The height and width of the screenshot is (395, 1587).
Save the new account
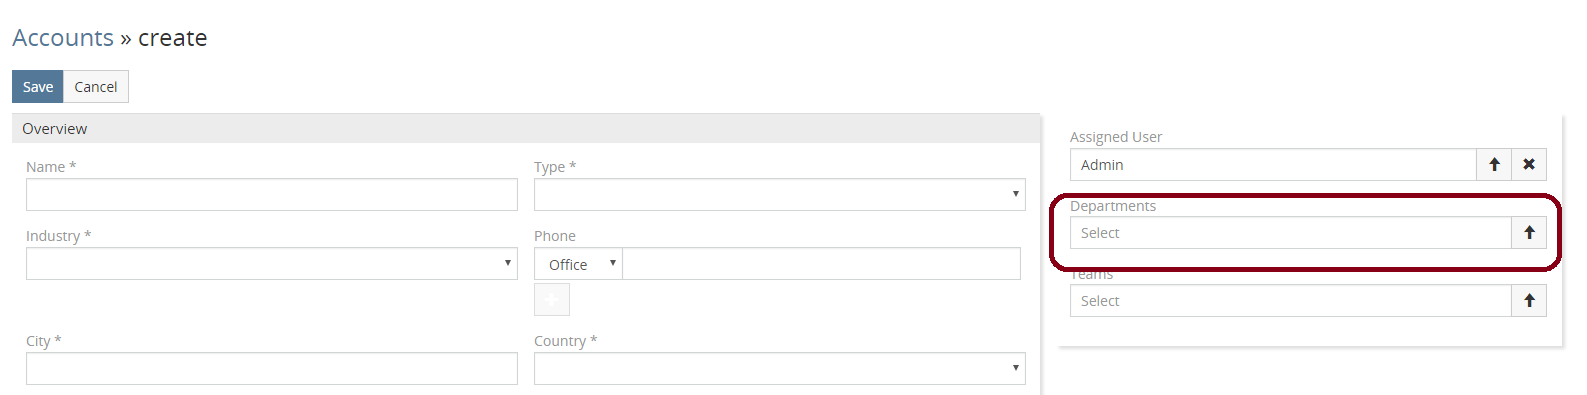pyautogui.click(x=38, y=87)
